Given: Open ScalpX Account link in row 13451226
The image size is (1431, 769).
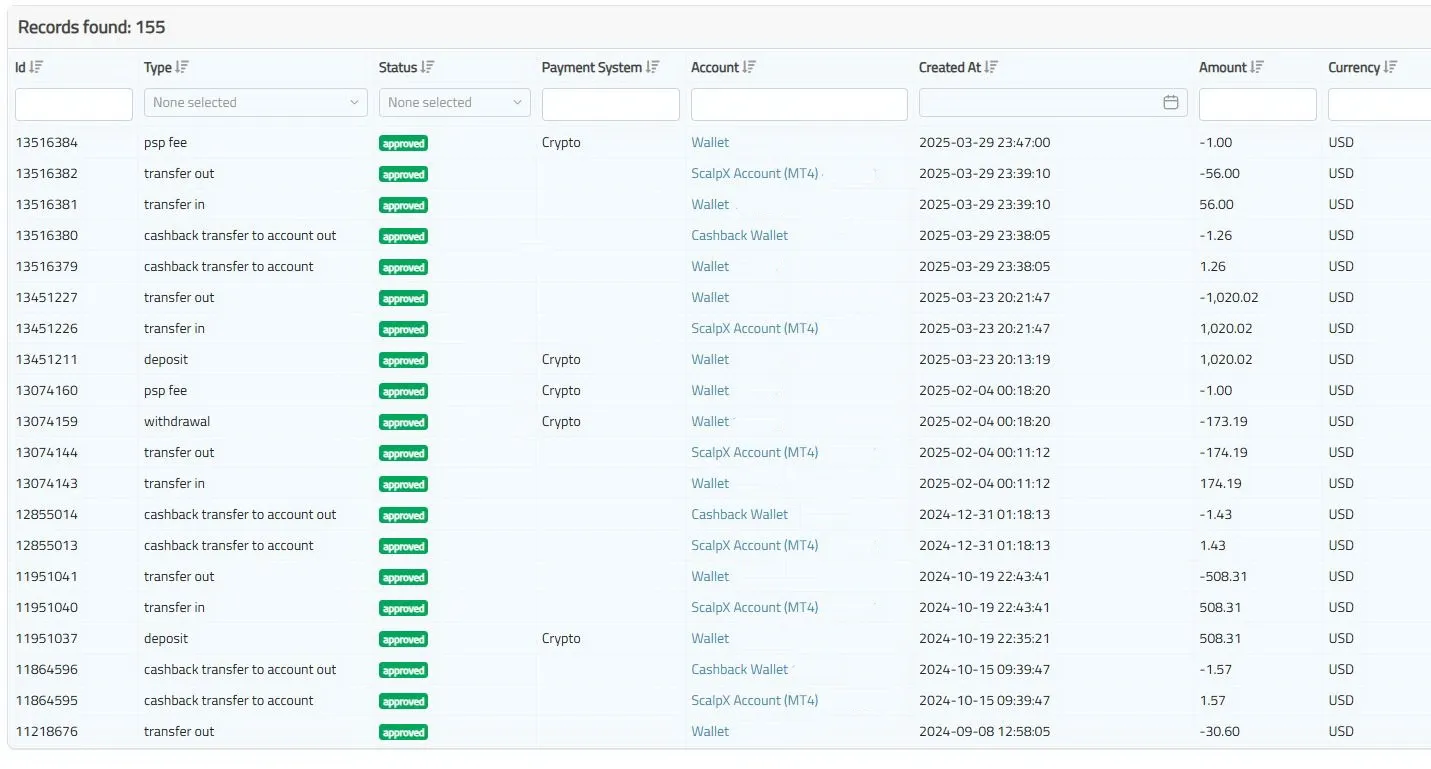Looking at the screenshot, I should (755, 328).
